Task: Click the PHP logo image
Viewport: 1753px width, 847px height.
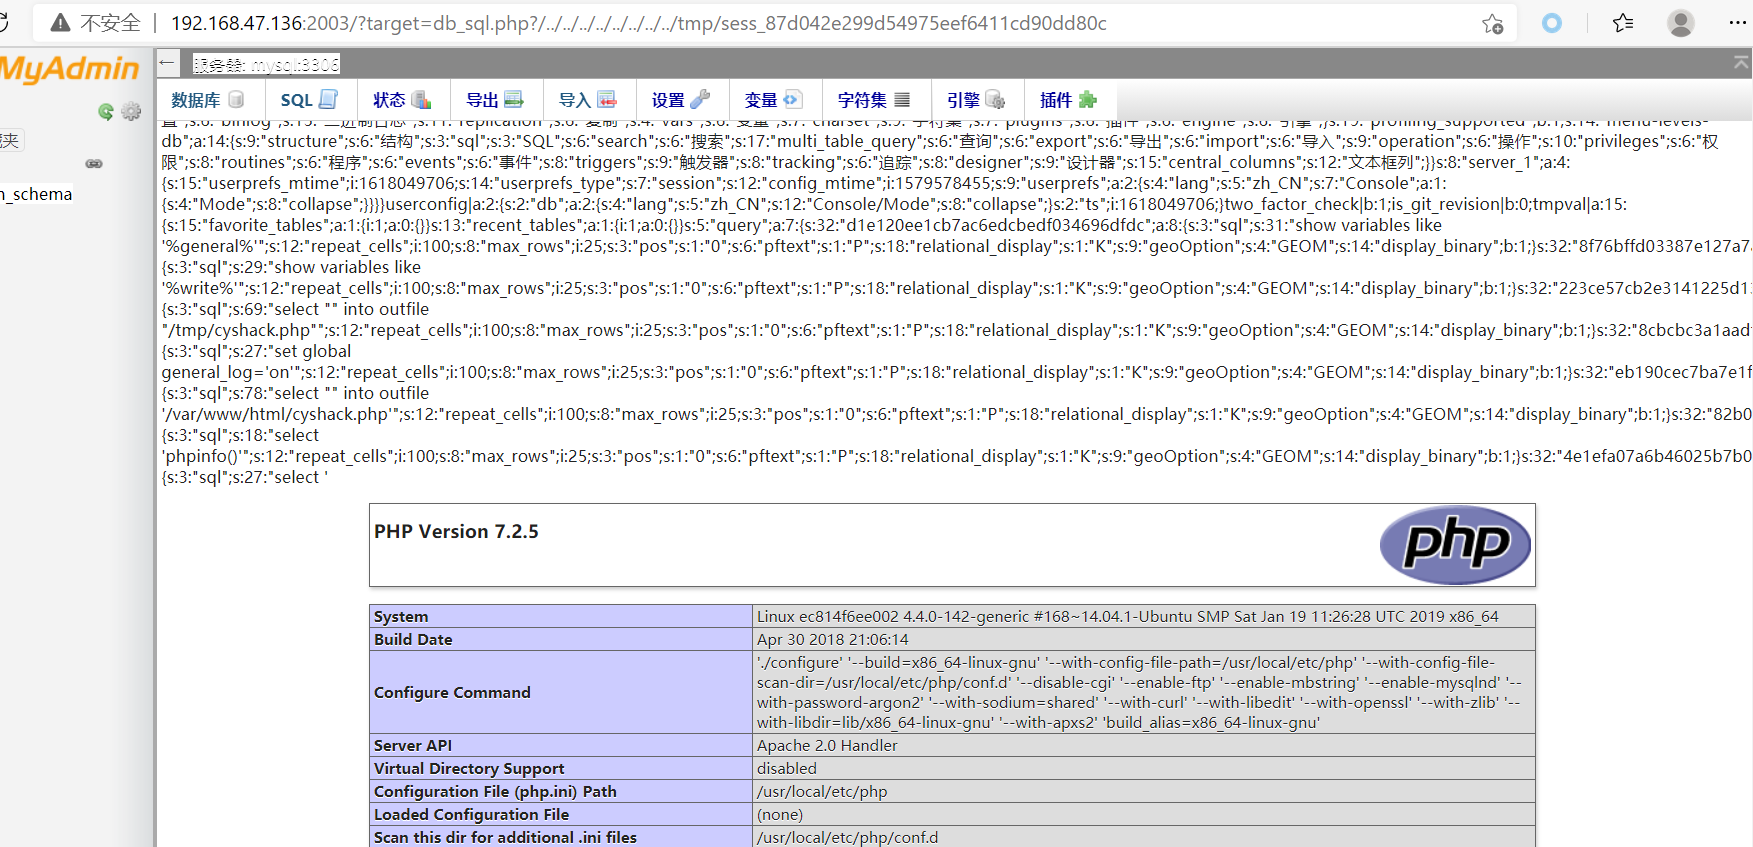Action: point(1455,545)
